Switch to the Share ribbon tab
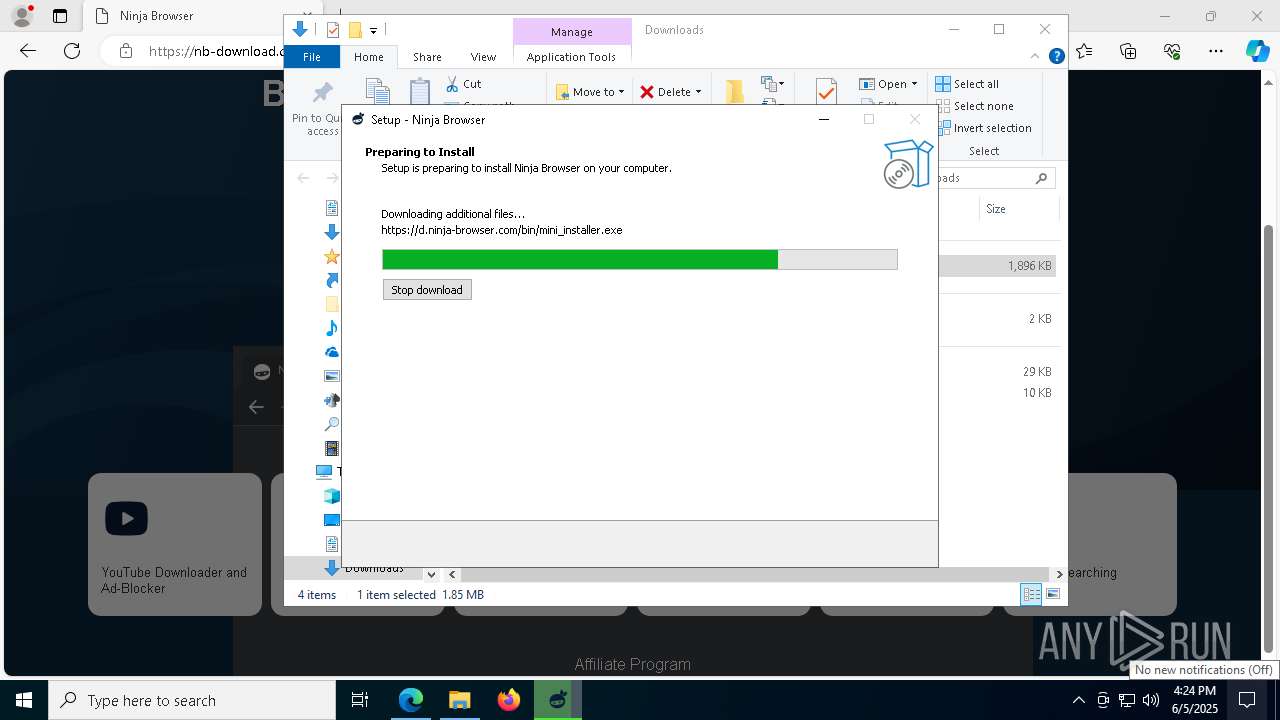Image resolution: width=1280 pixels, height=720 pixels. click(427, 57)
